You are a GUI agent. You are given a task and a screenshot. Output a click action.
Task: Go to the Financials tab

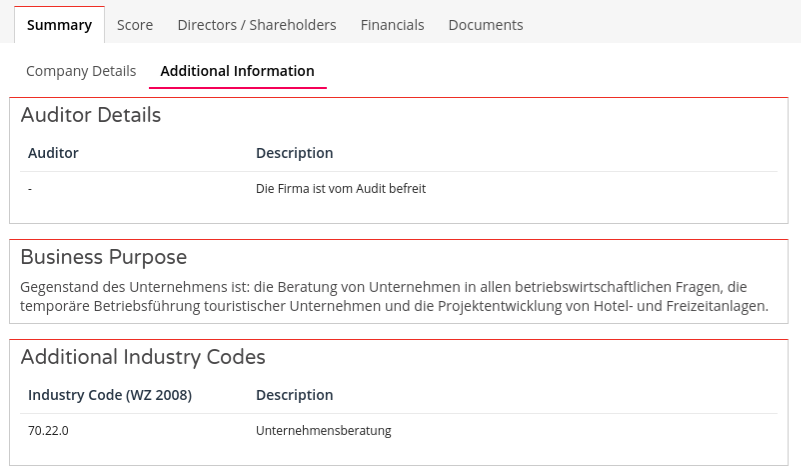point(392,25)
